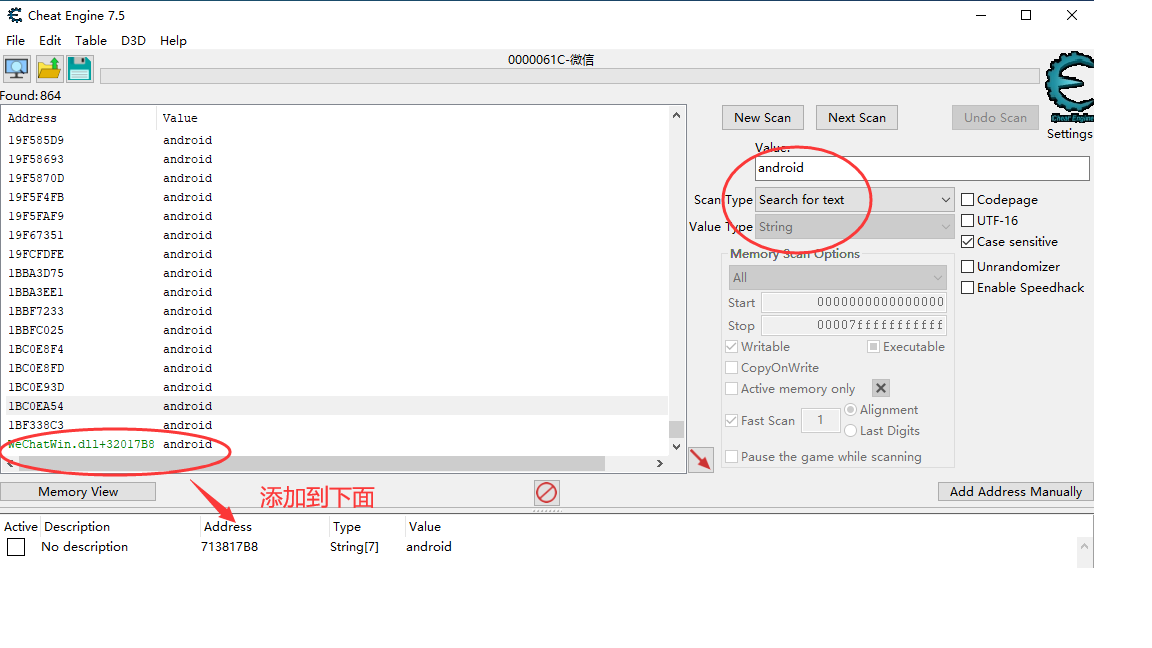This screenshot has width=1152, height=648.
Task: Click results list horizontal scrollbar thumb
Action: [312, 464]
